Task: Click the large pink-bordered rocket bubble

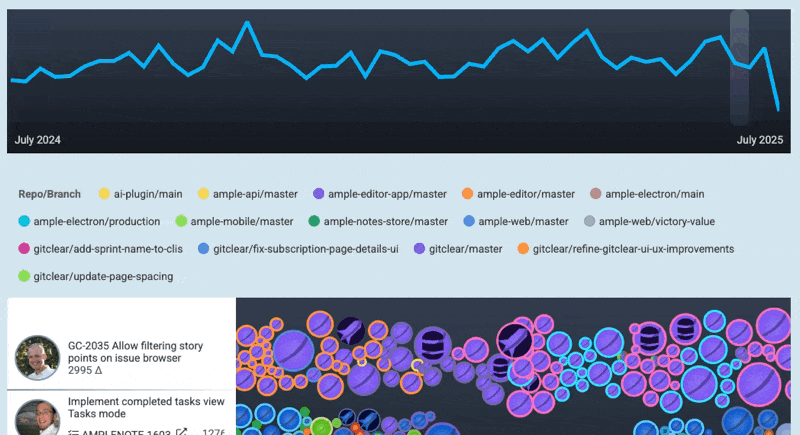Action: 515,341
